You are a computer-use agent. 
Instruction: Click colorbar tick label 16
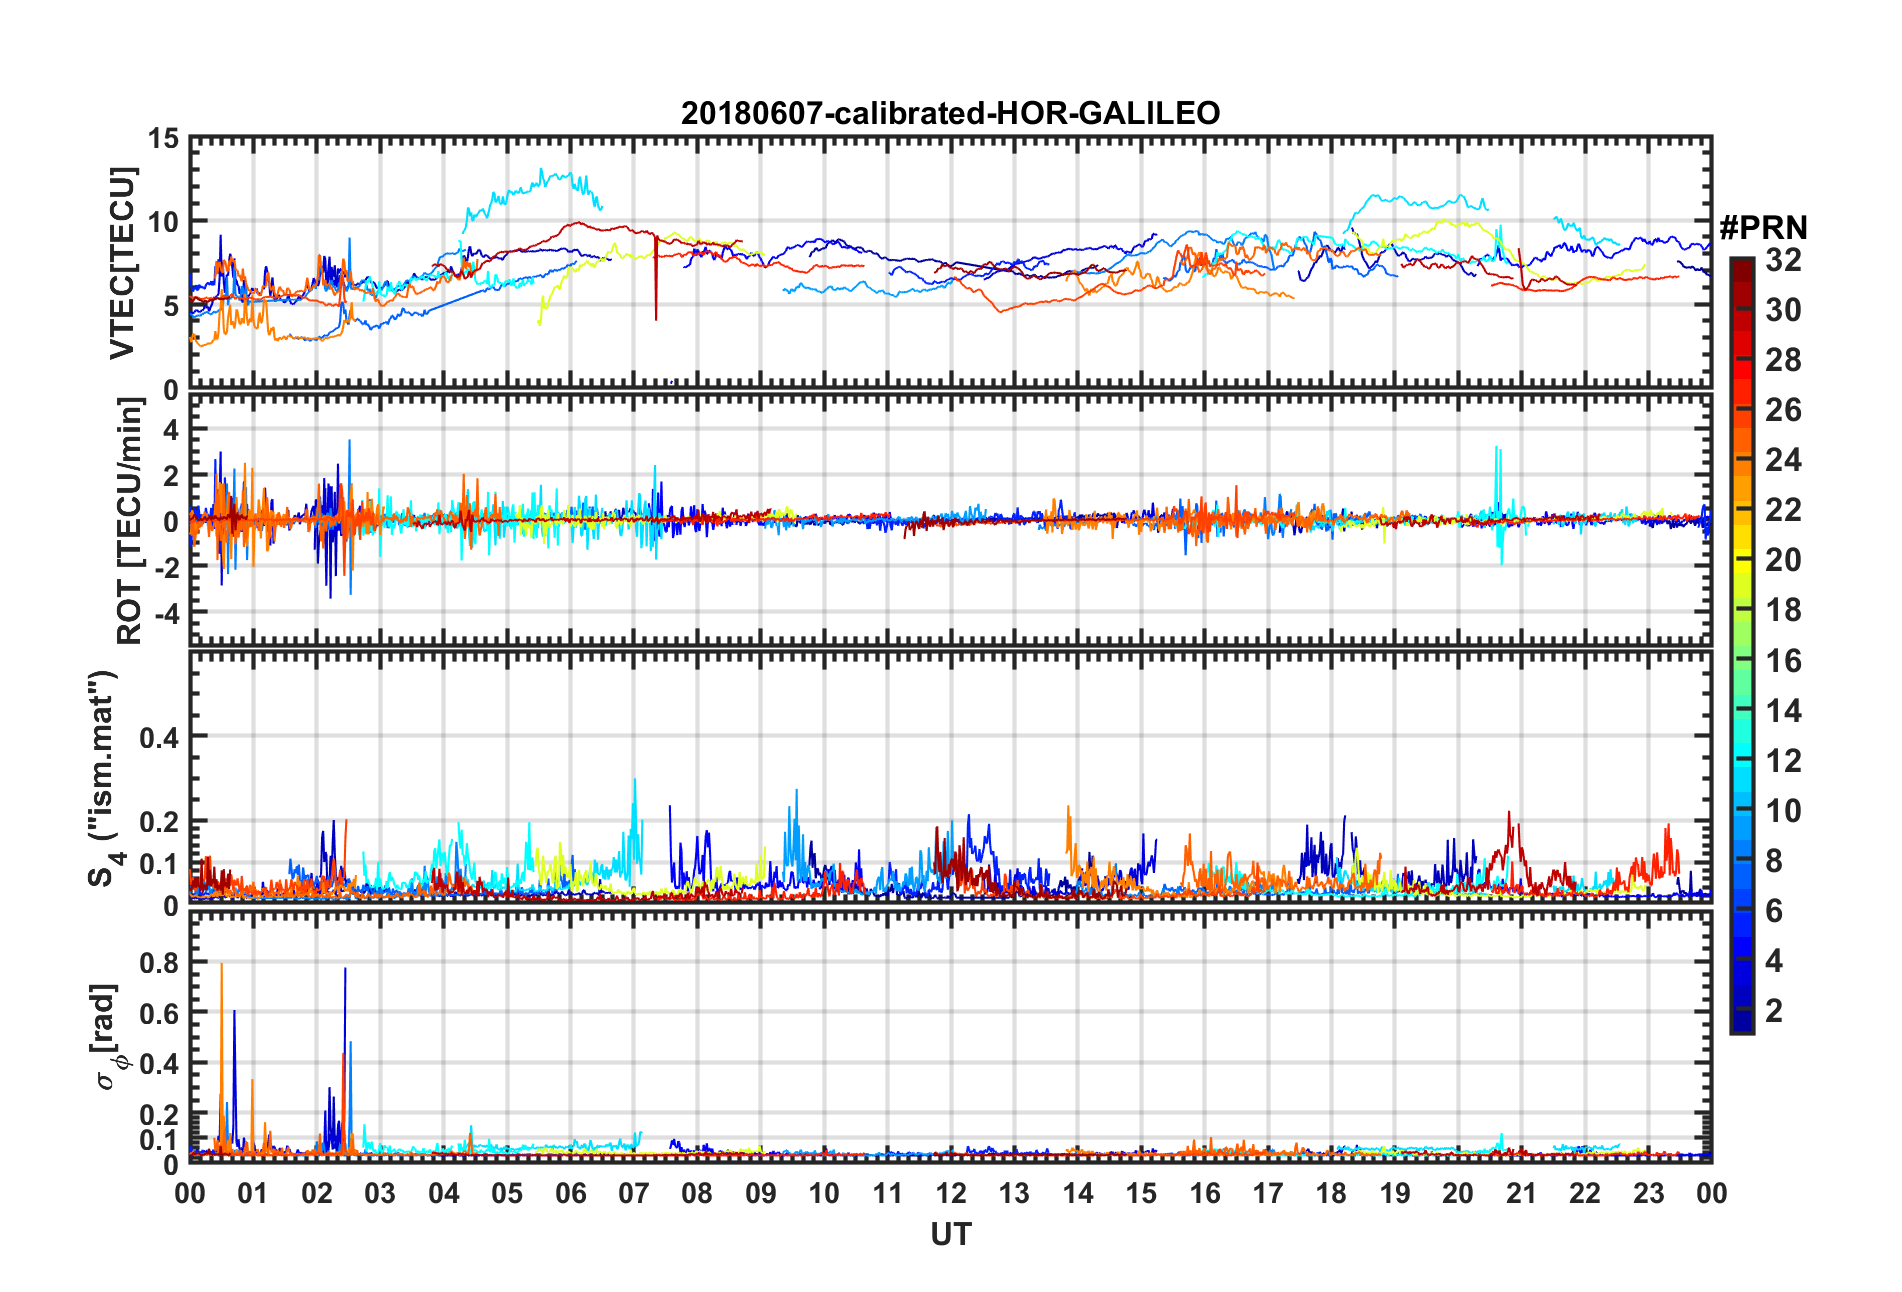click(x=1783, y=660)
